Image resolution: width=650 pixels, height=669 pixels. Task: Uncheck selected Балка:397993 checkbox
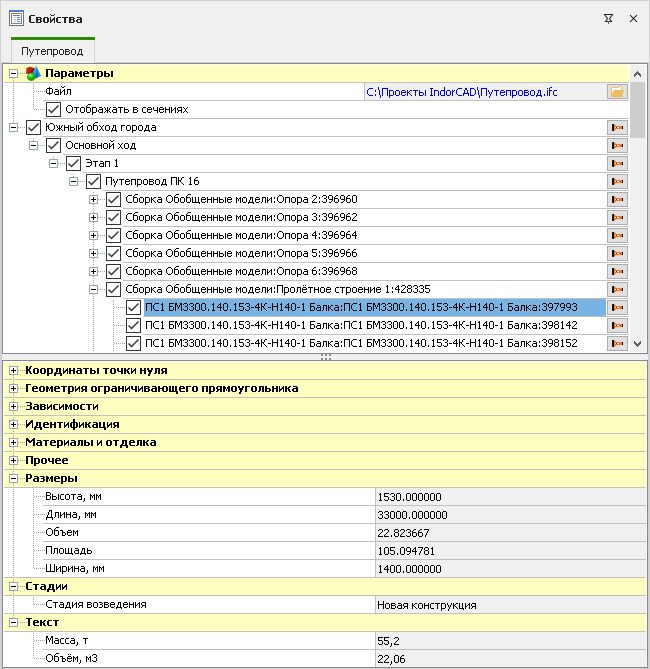[x=134, y=307]
